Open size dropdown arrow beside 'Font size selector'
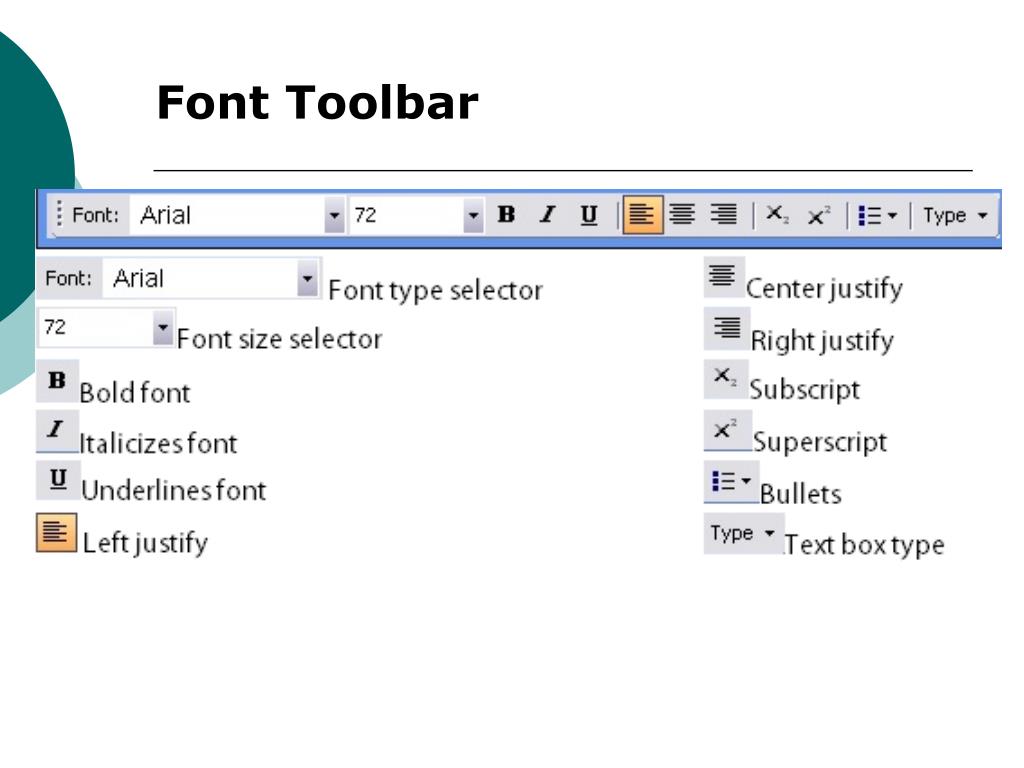The image size is (1024, 768). [x=162, y=327]
